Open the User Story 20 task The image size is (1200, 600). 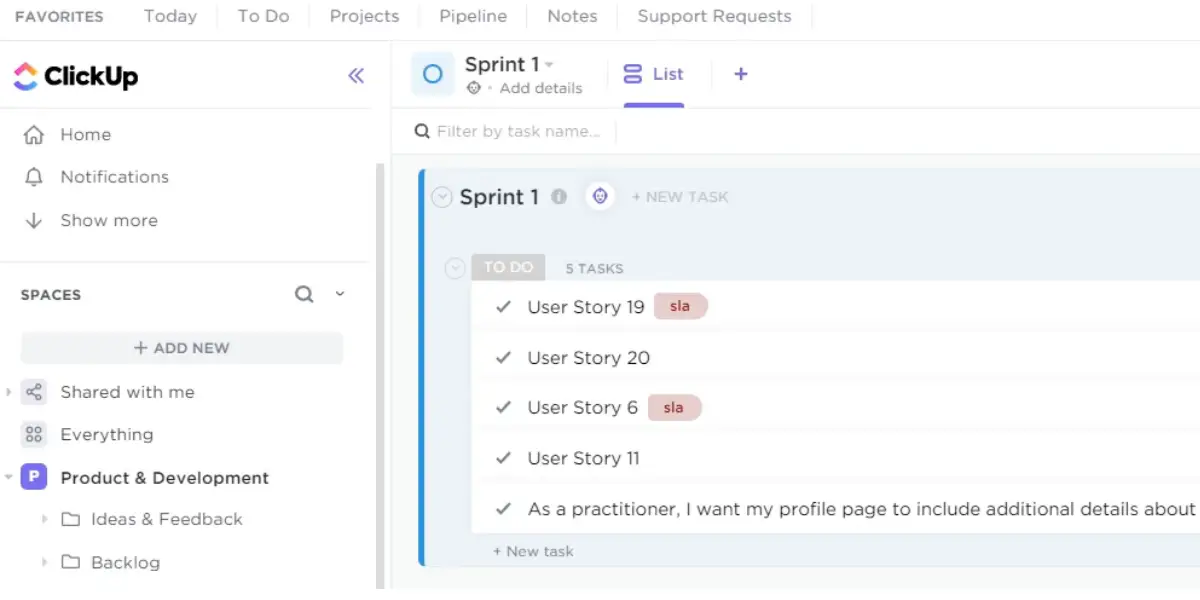[589, 358]
